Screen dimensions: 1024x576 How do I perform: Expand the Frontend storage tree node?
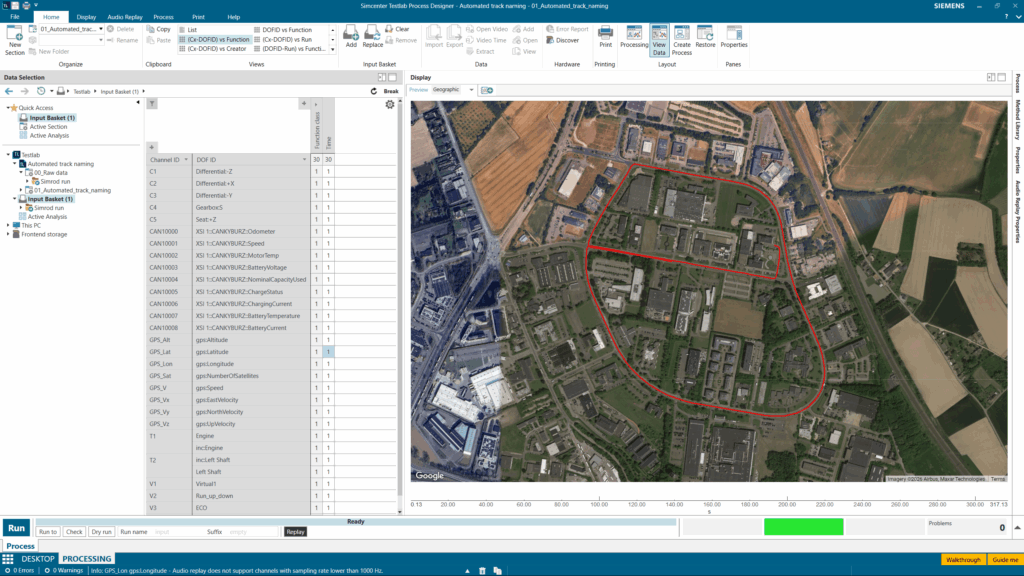pos(9,234)
